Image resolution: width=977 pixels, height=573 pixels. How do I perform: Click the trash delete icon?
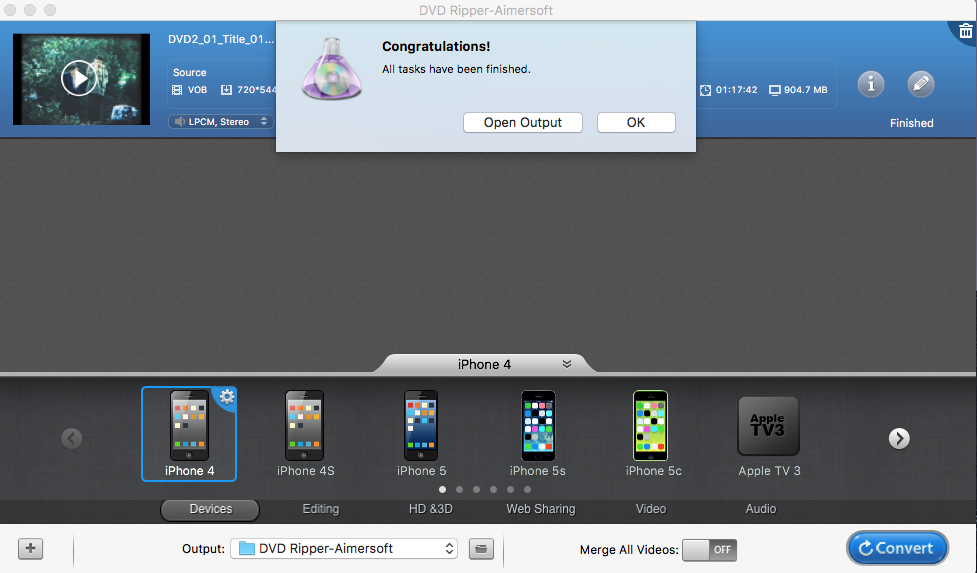click(x=965, y=31)
